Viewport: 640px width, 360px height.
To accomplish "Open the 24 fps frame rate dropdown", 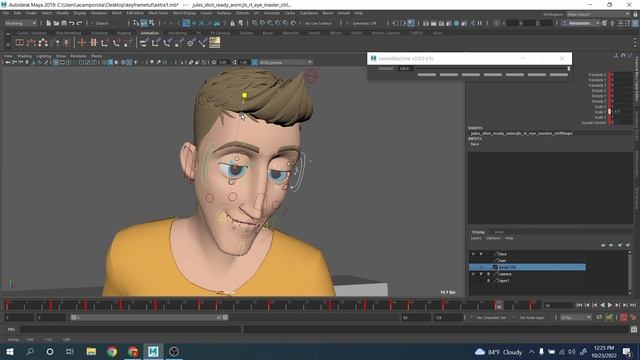I will (576, 318).
